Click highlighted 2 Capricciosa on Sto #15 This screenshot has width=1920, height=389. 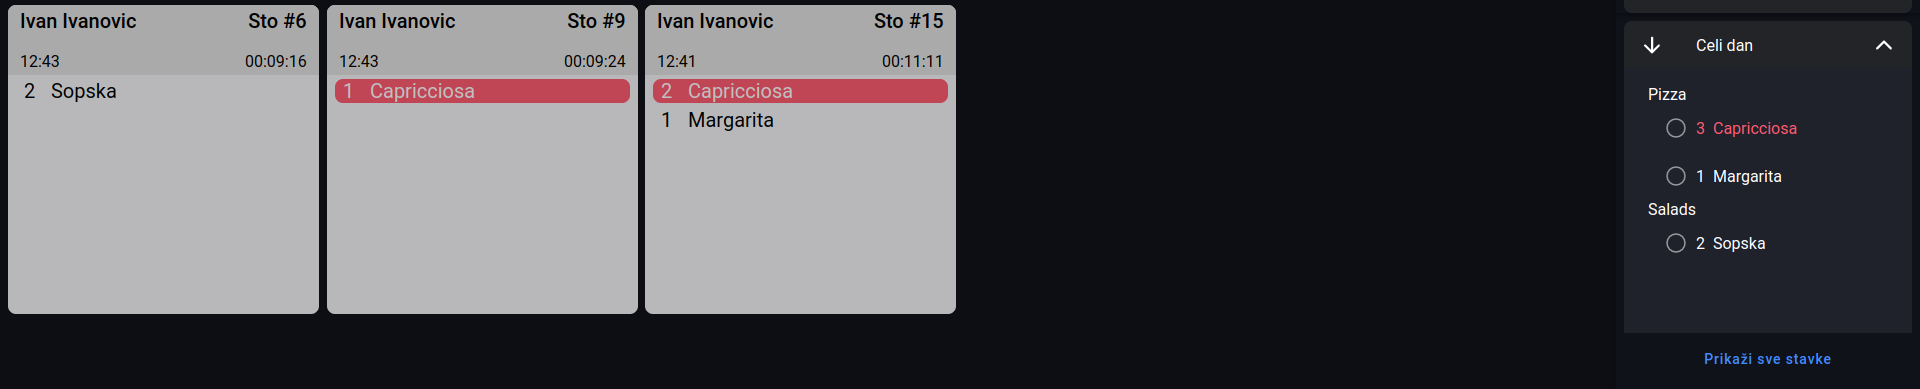point(800,91)
